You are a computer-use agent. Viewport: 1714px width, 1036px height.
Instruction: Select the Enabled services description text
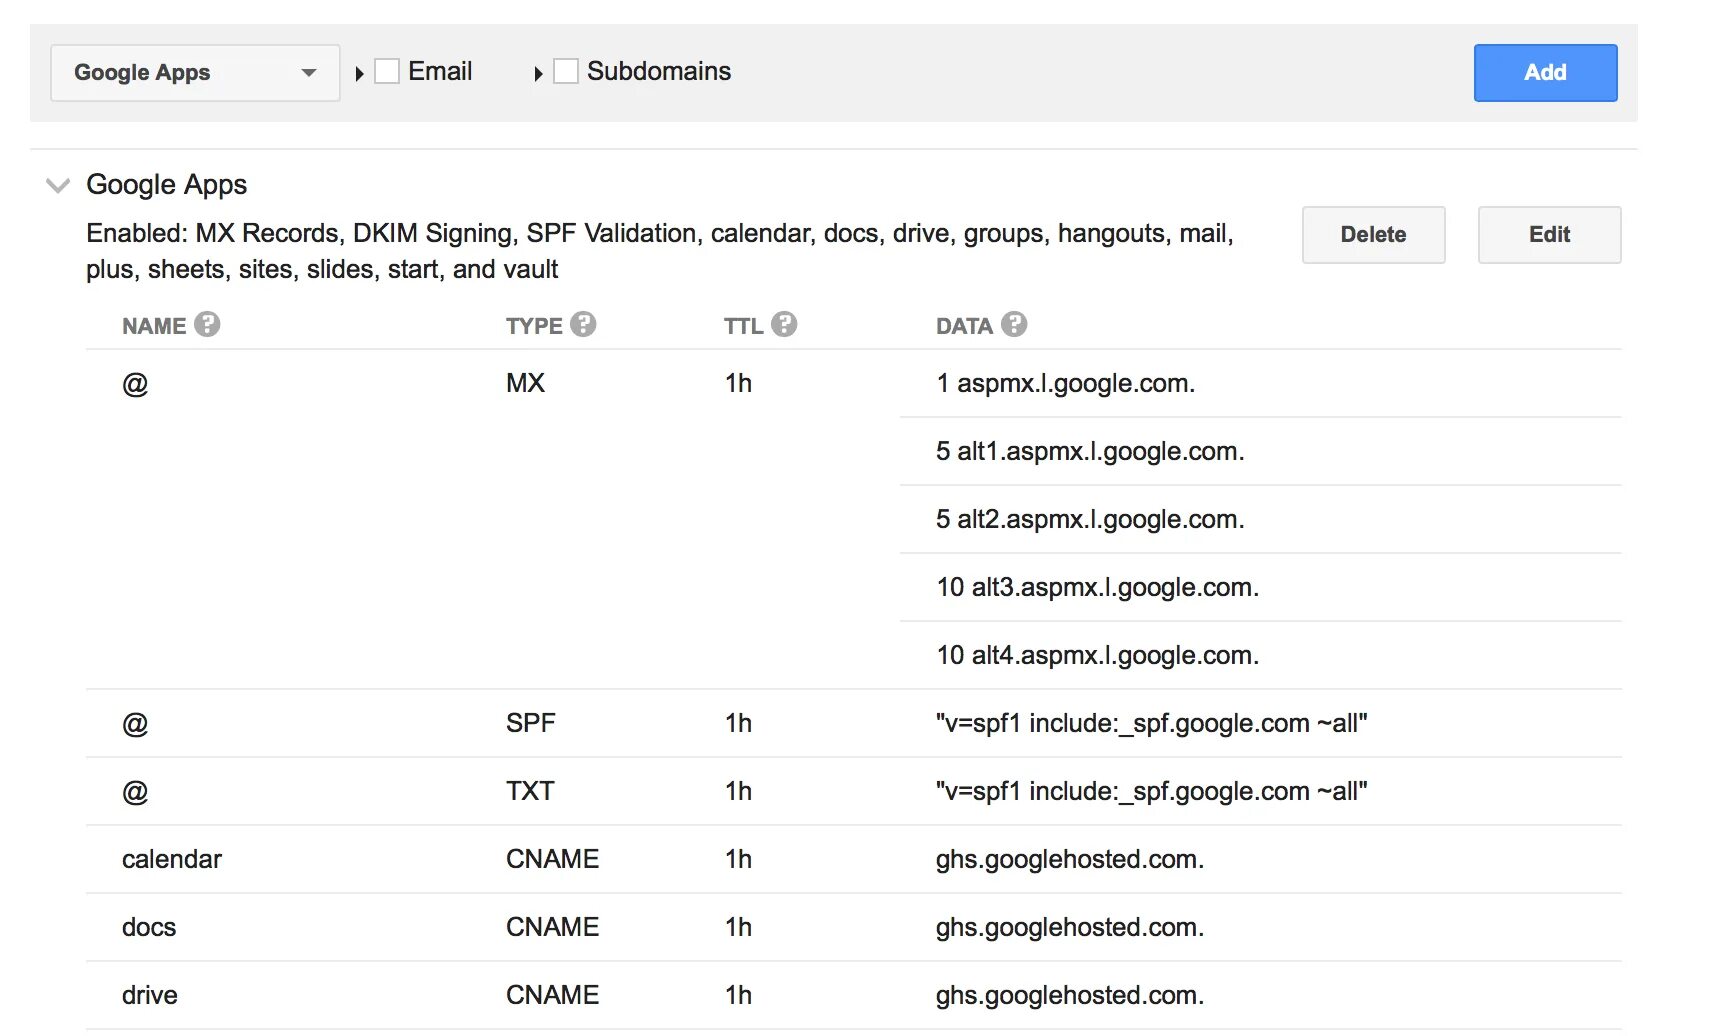click(660, 251)
